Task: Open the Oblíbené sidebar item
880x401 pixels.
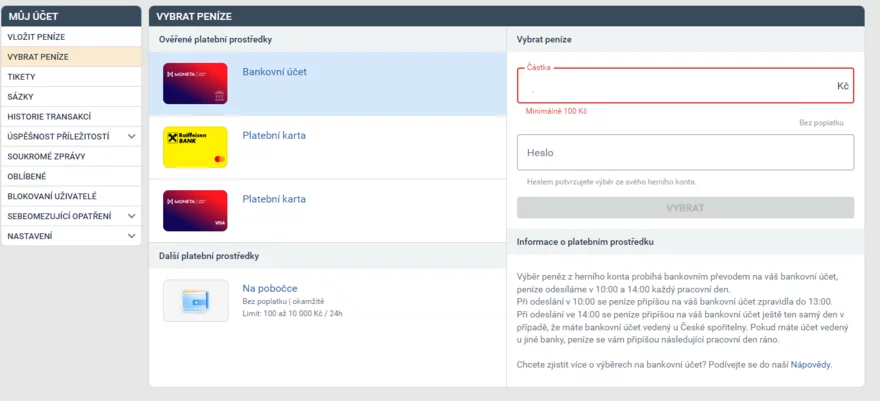Action: pyautogui.click(x=71, y=176)
